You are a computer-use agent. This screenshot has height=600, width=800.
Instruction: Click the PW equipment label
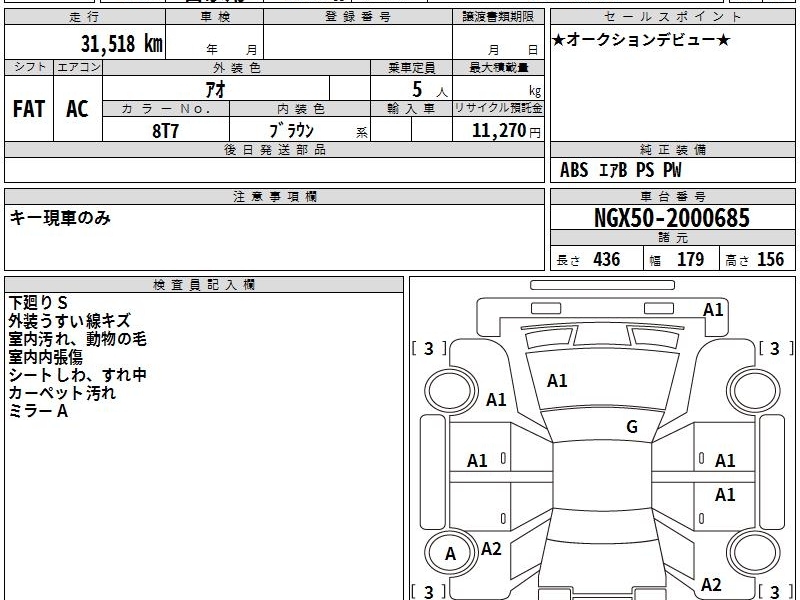click(x=672, y=170)
